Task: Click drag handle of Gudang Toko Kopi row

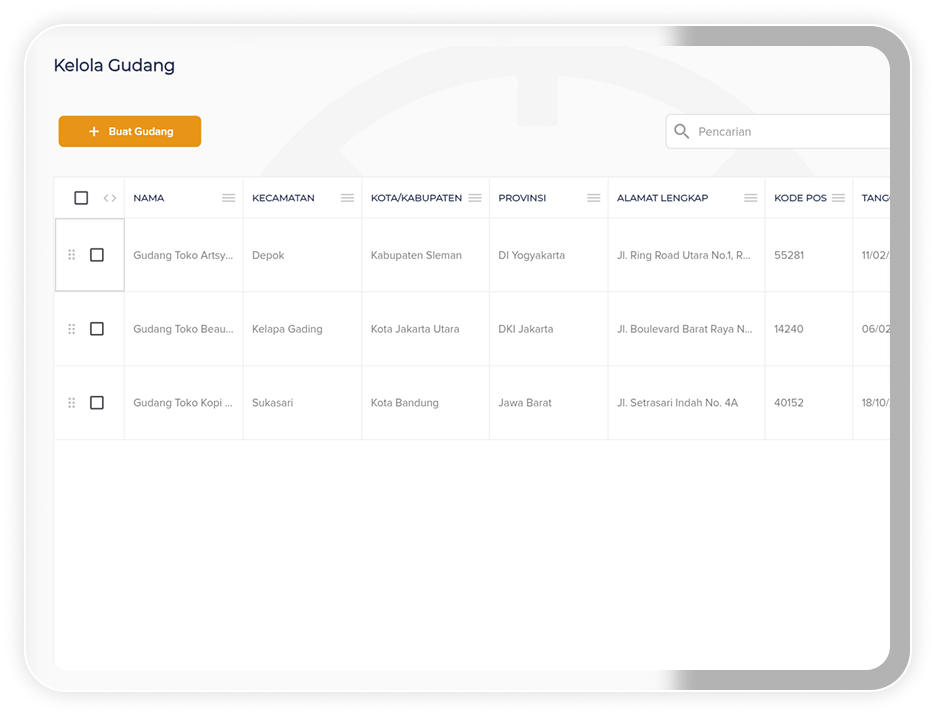Action: coord(71,403)
